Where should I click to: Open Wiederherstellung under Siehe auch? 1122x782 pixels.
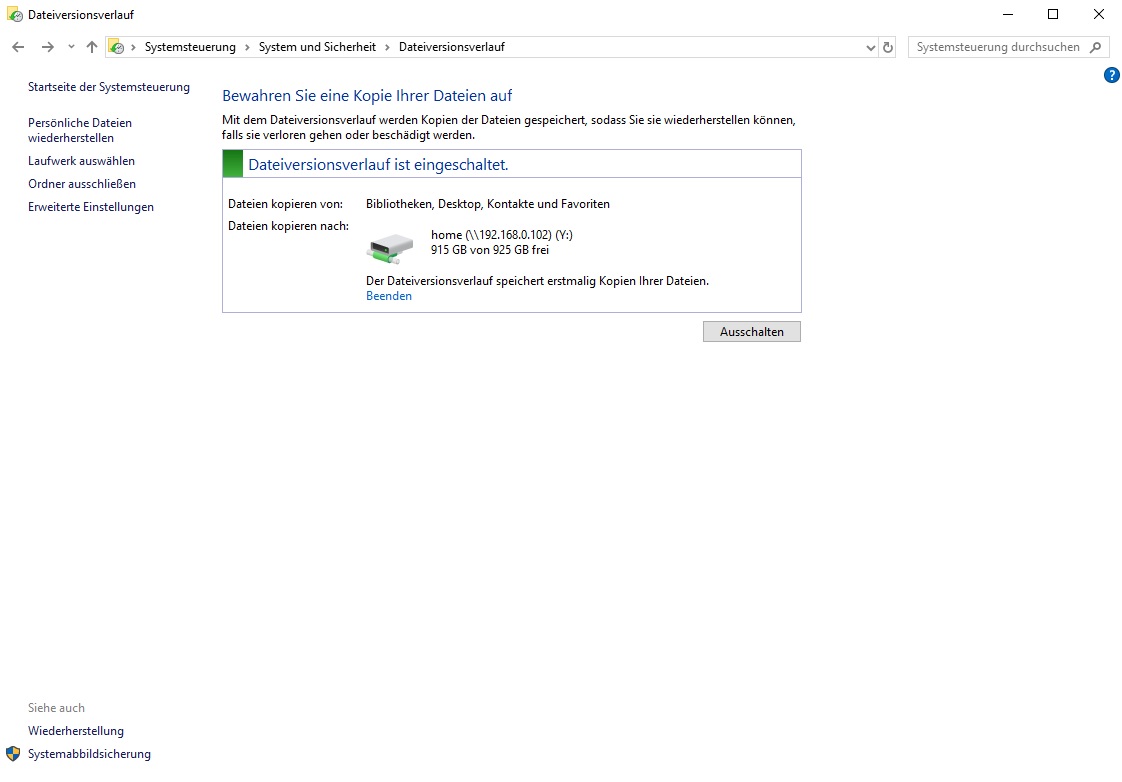click(x=76, y=731)
